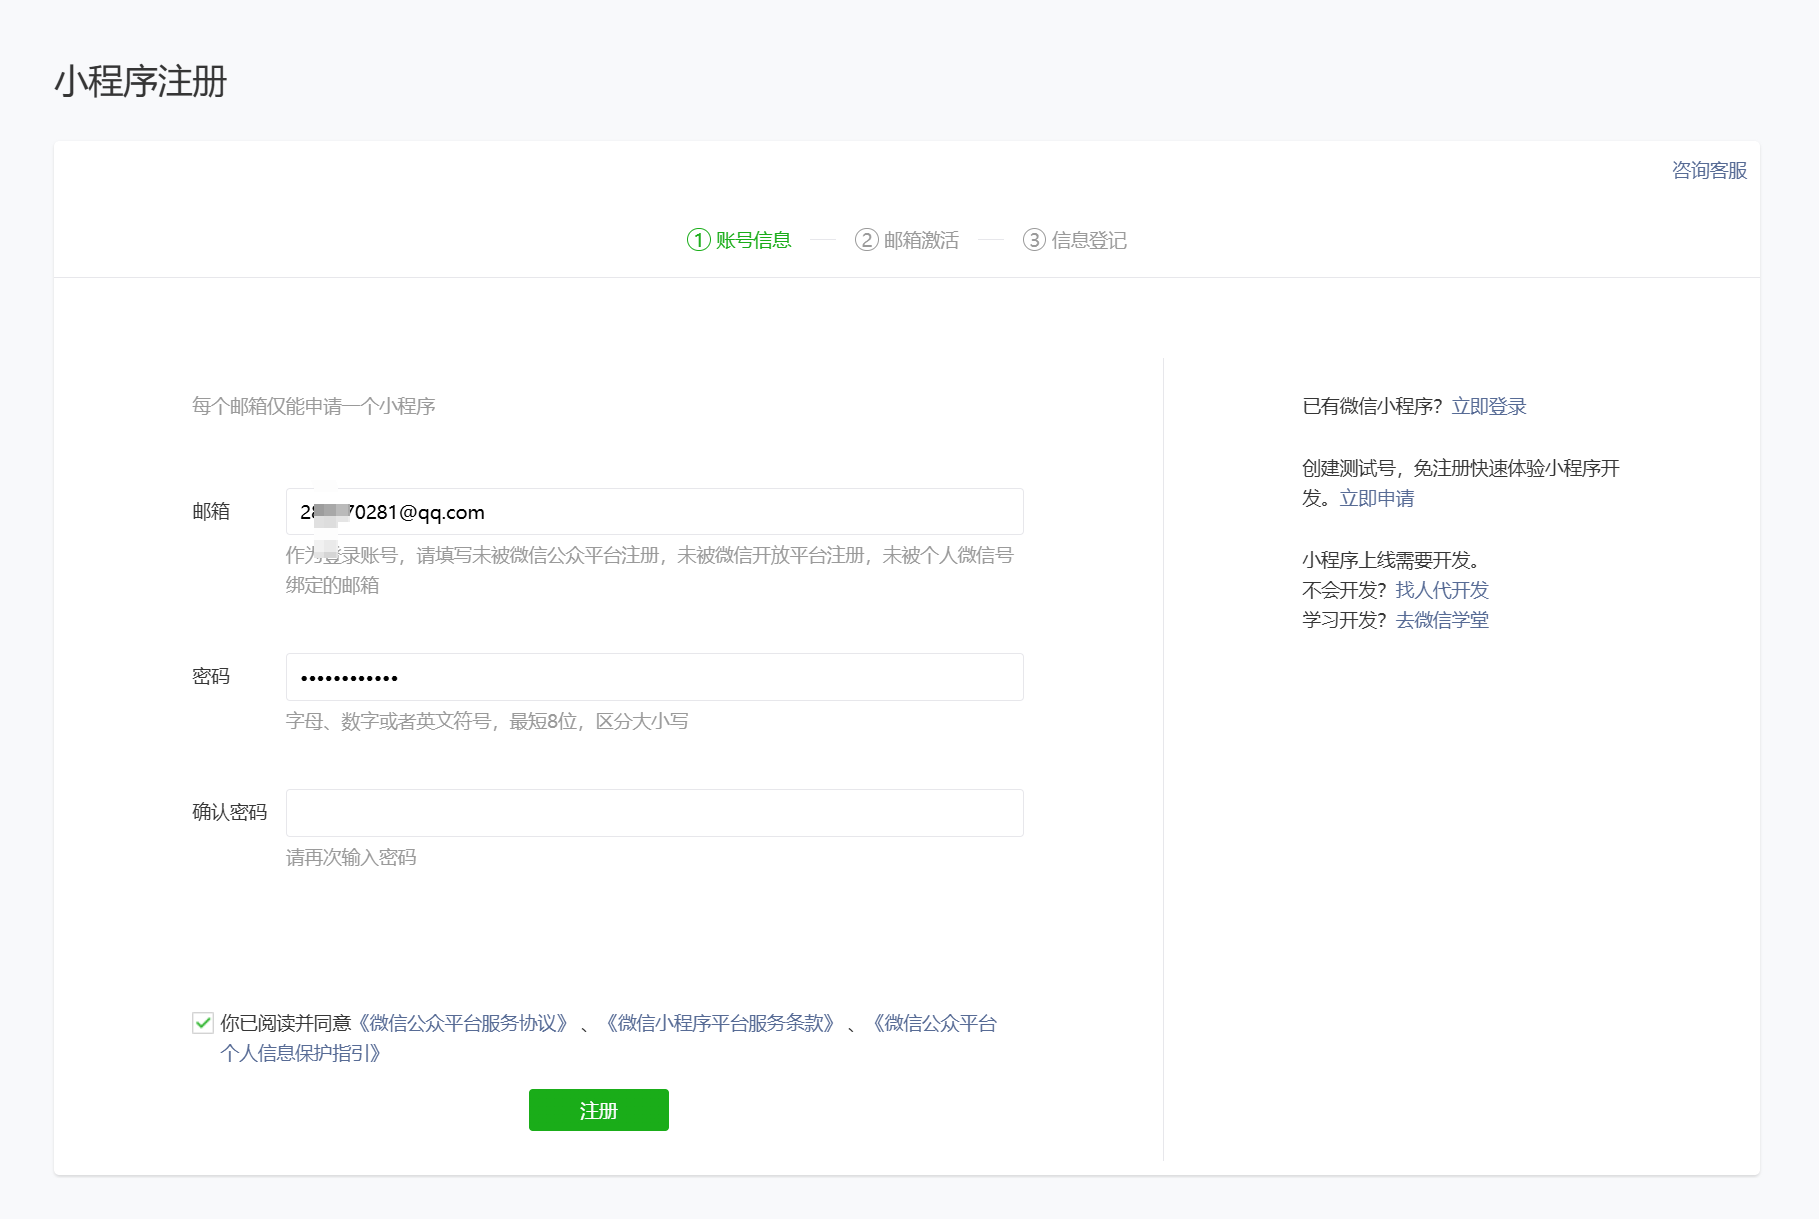Click text 小程序上线需要开发。

pos(1391,560)
